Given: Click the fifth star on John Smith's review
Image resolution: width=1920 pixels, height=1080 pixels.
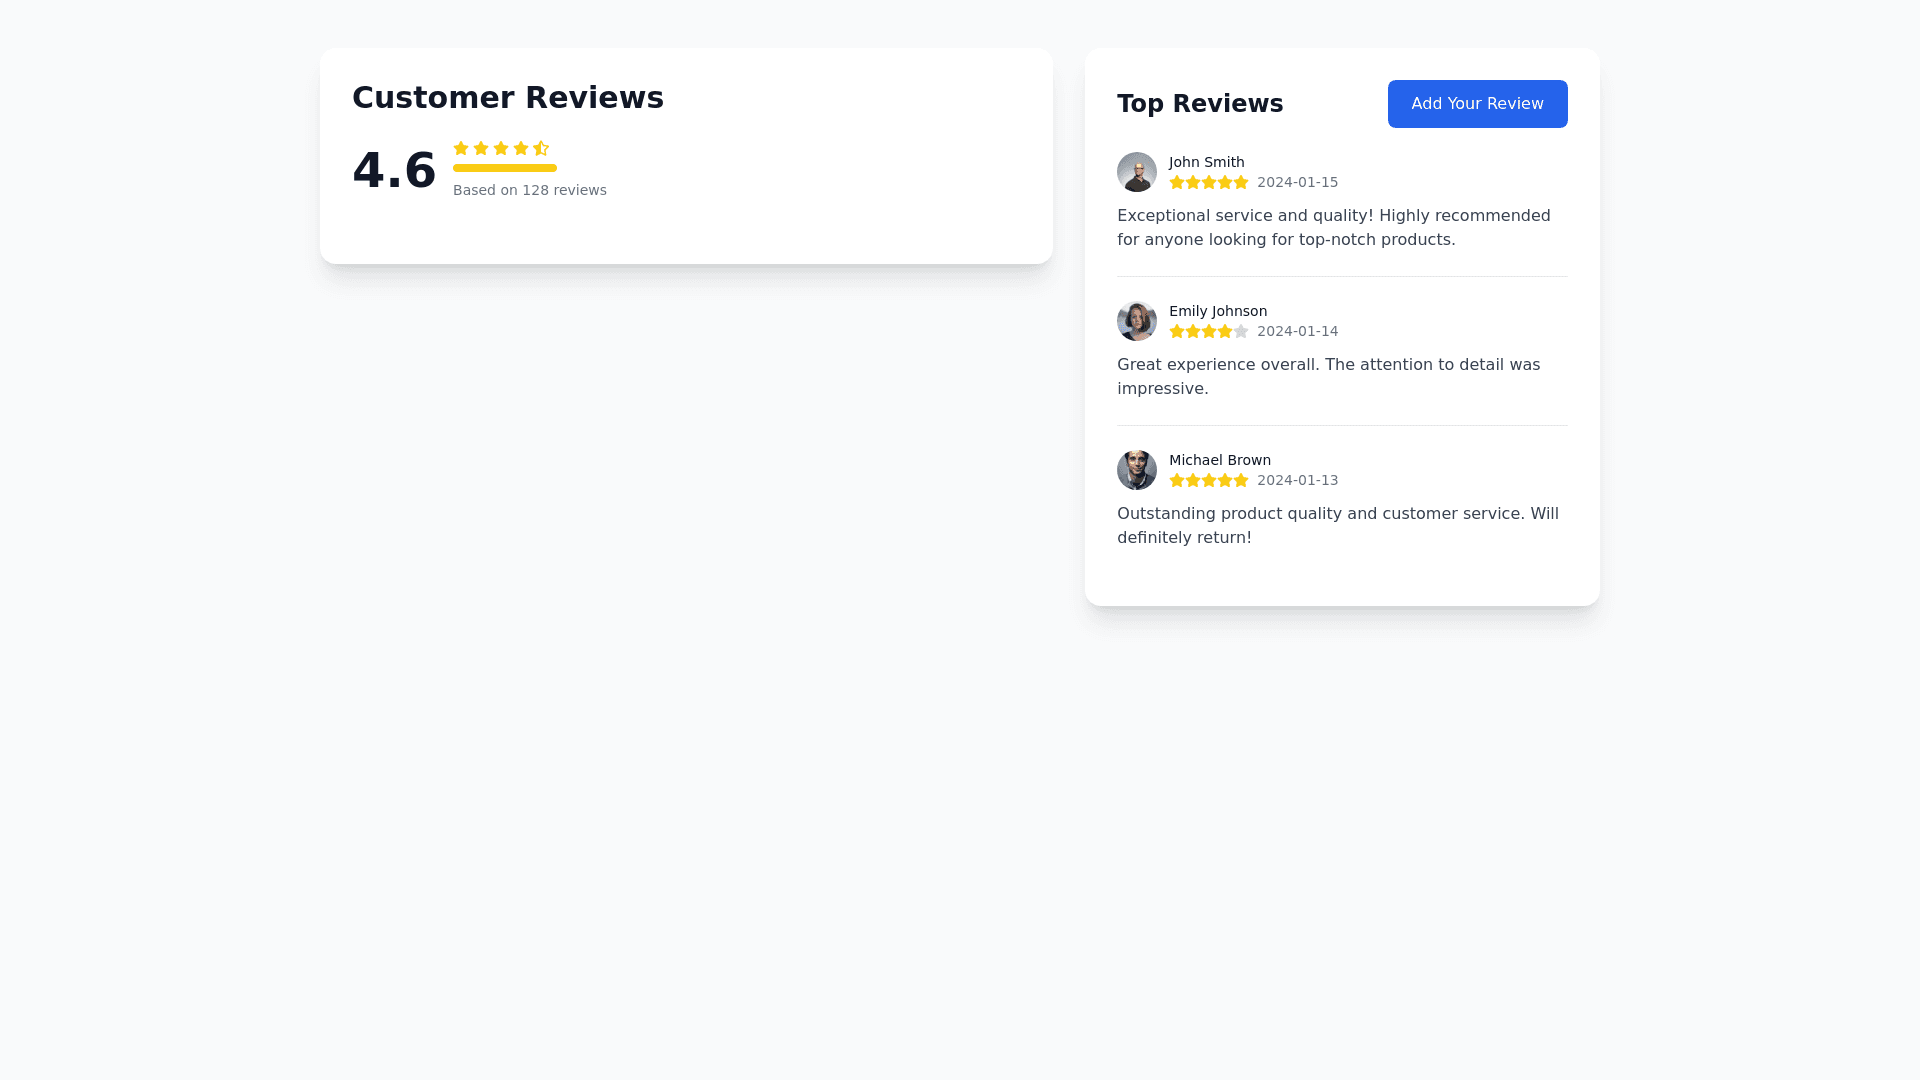Looking at the screenshot, I should pyautogui.click(x=1241, y=182).
